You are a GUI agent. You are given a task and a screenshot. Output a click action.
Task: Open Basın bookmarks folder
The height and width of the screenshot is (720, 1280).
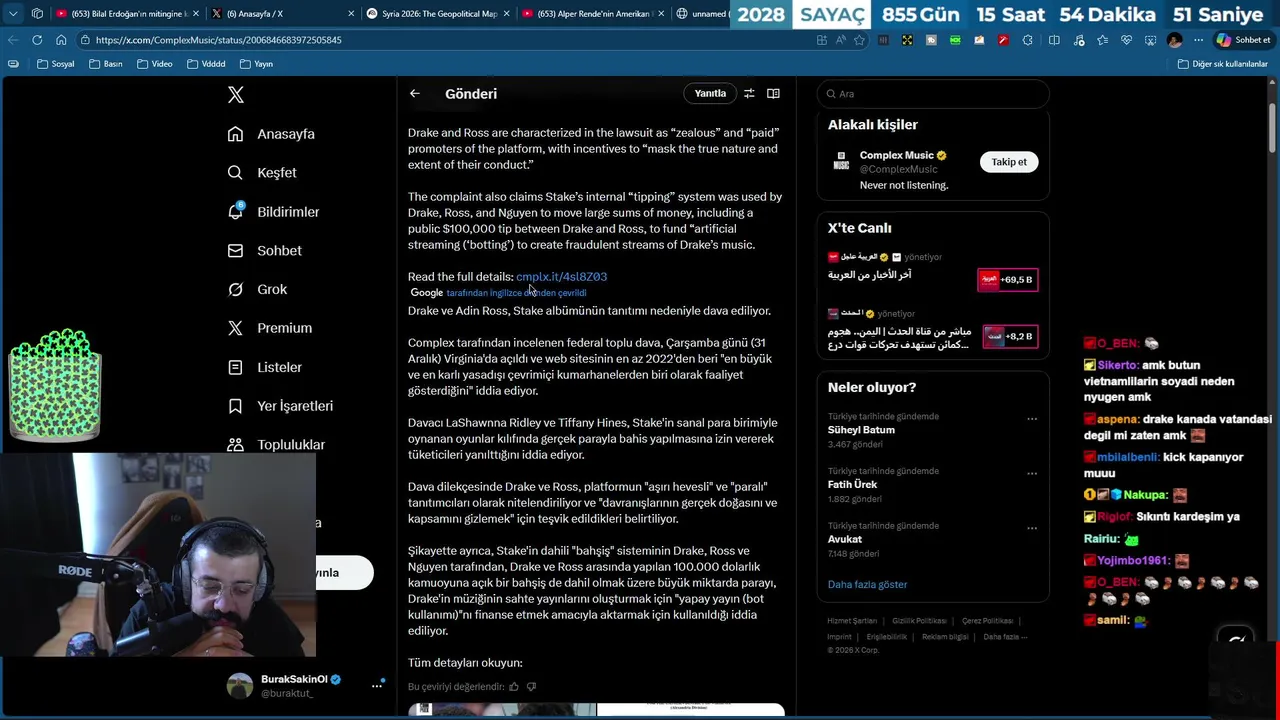(x=106, y=64)
